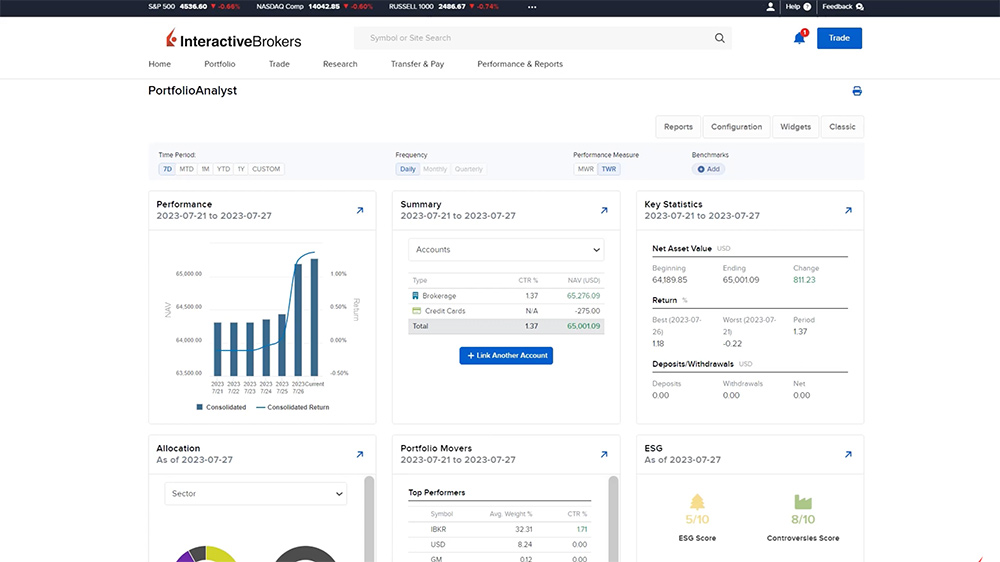
Task: Select the 1M time period
Action: coord(205,169)
